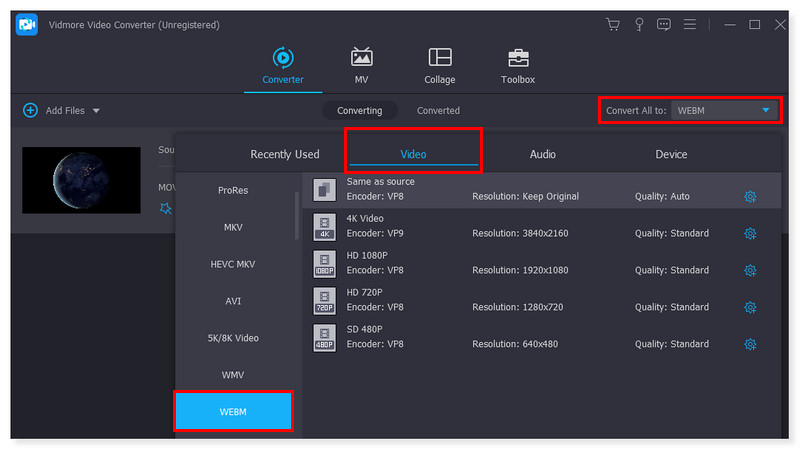
Task: Click the register key icon
Action: pyautogui.click(x=640, y=24)
